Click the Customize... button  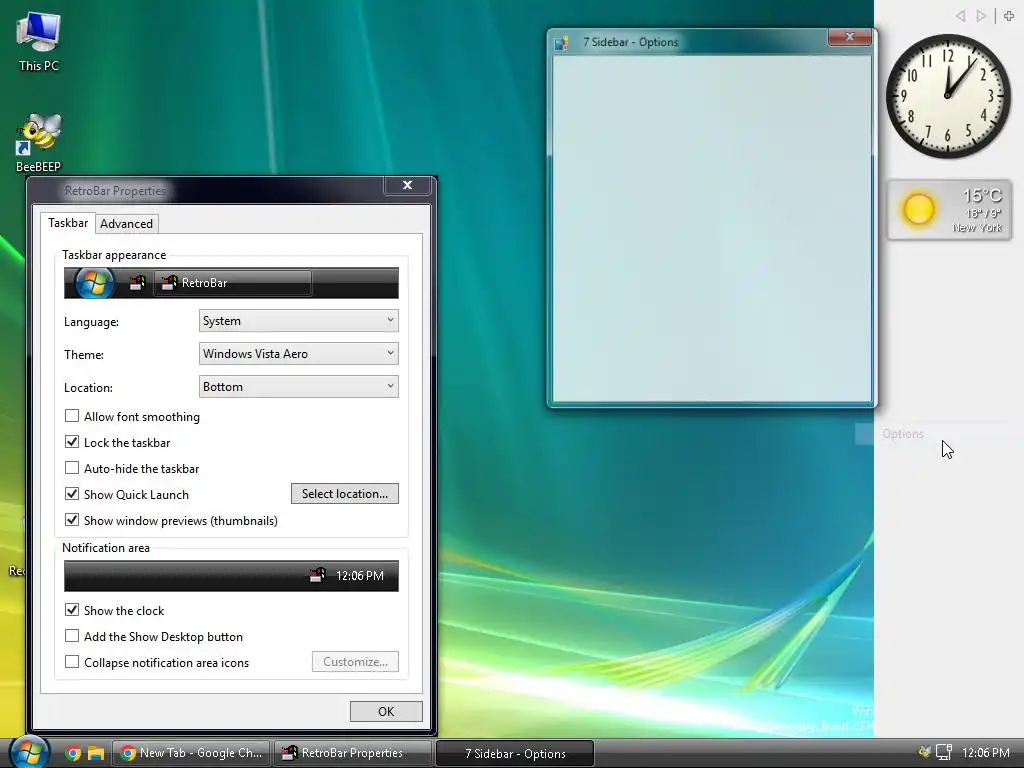pyautogui.click(x=355, y=662)
